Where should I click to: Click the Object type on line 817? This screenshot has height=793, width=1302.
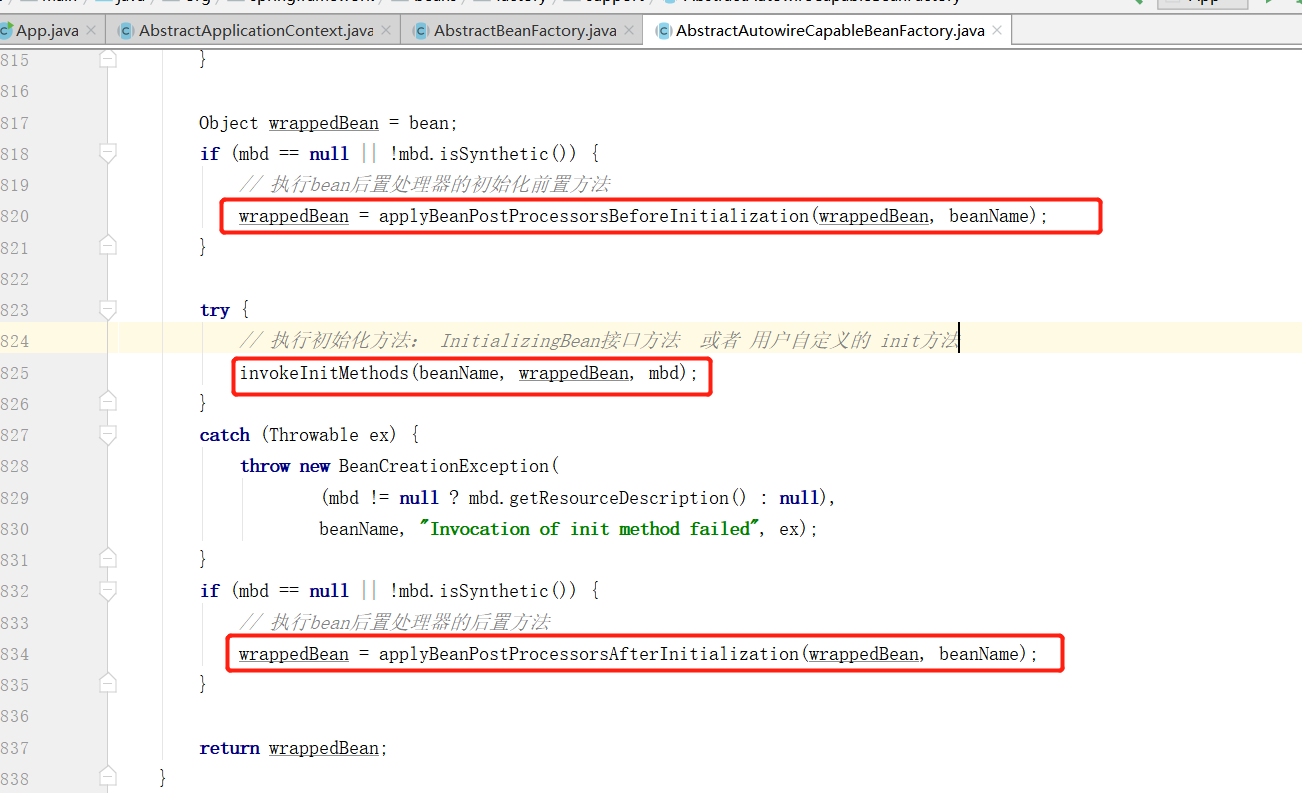pyautogui.click(x=229, y=123)
